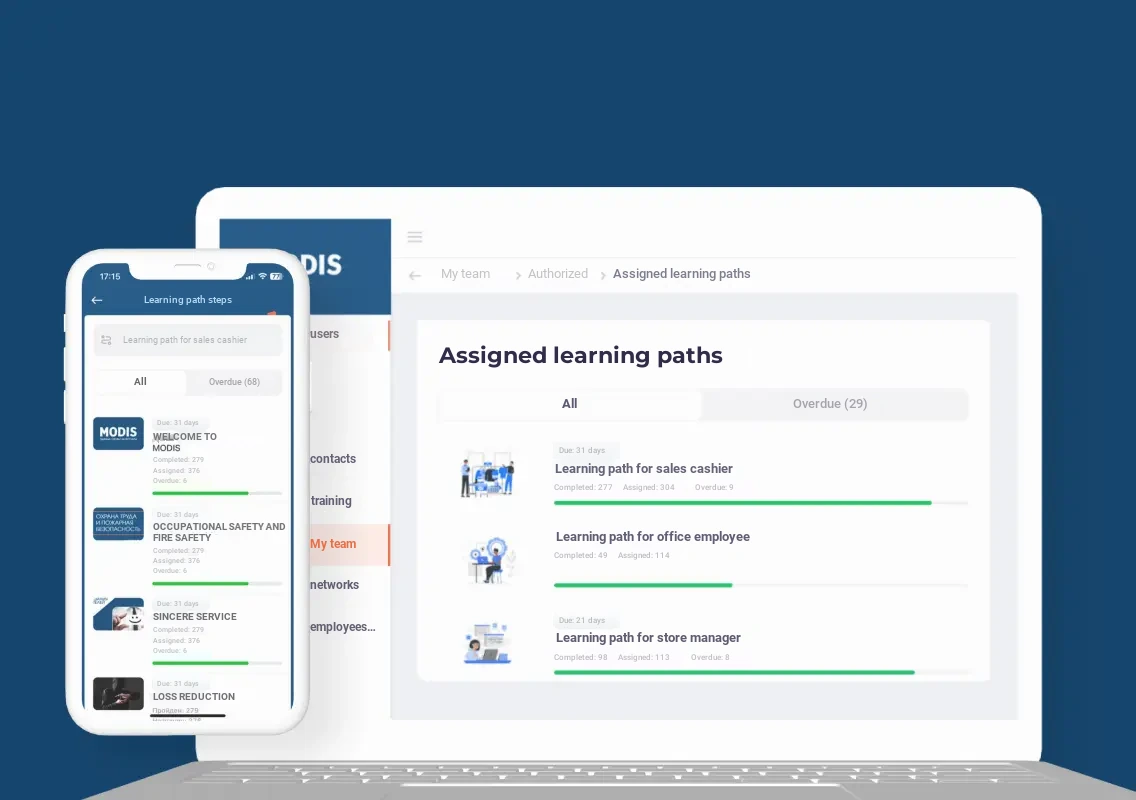Open the hamburger menu in the laptop app
The image size is (1136, 800).
414,237
